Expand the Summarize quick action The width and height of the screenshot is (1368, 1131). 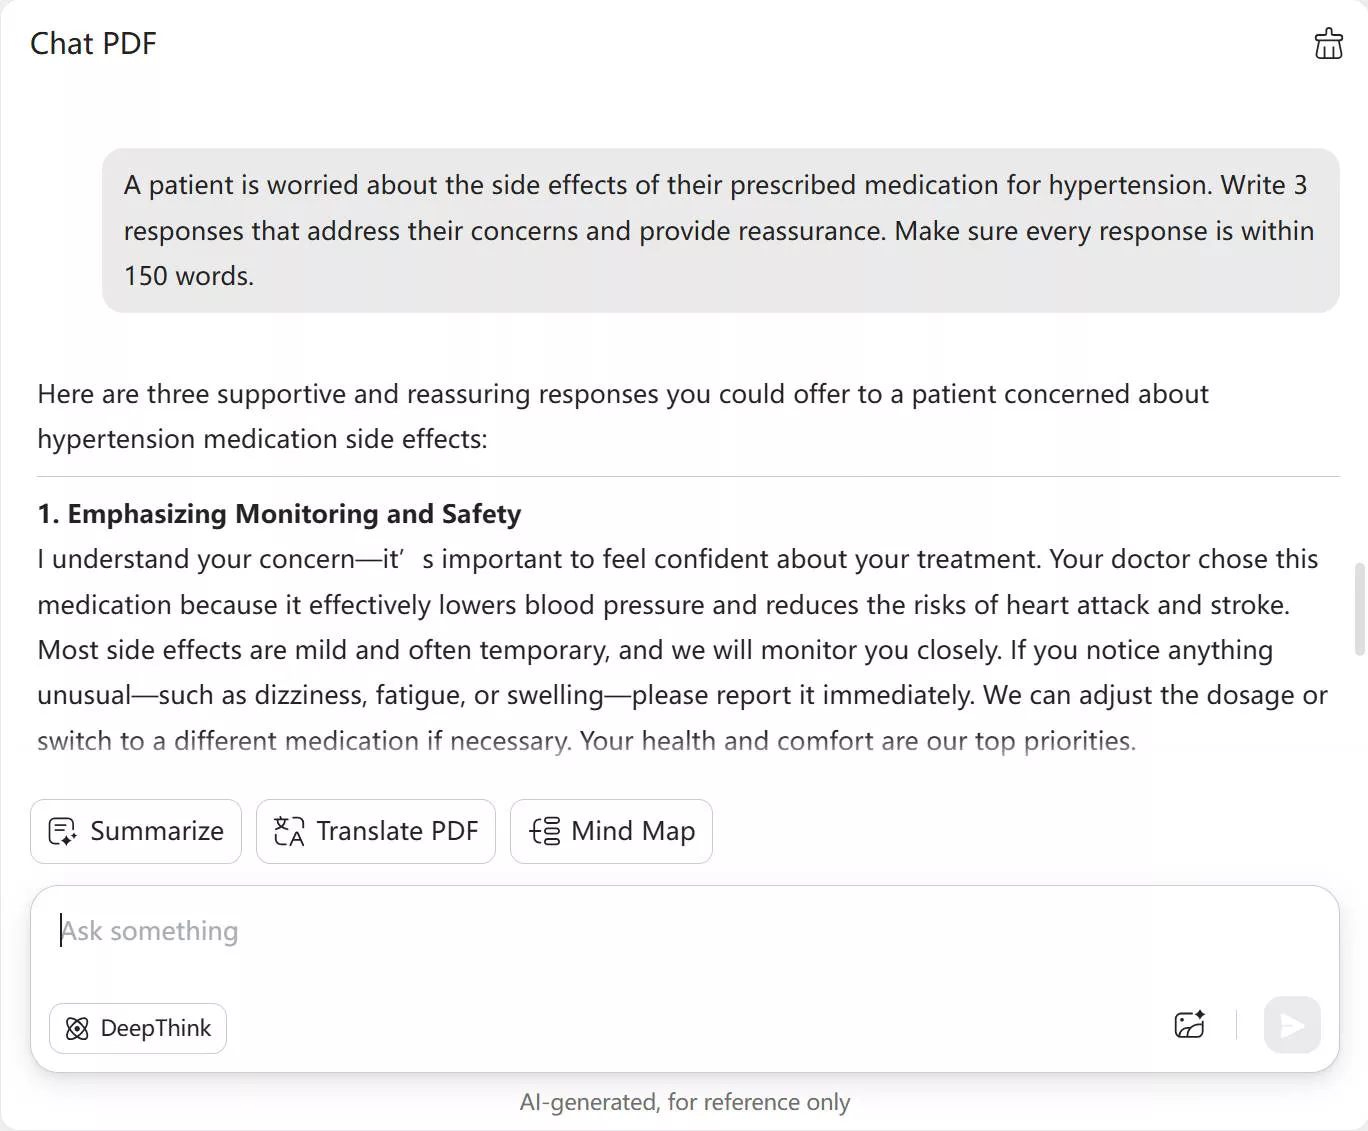135,831
